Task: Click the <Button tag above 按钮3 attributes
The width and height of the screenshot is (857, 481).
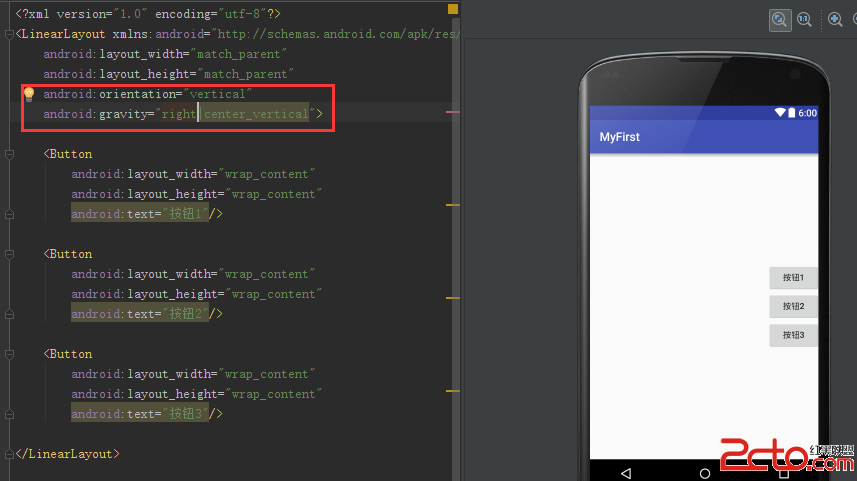Action: click(68, 354)
